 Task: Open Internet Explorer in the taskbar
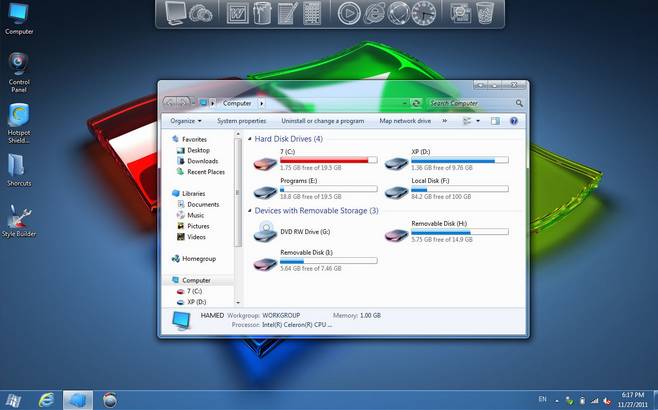coord(46,400)
